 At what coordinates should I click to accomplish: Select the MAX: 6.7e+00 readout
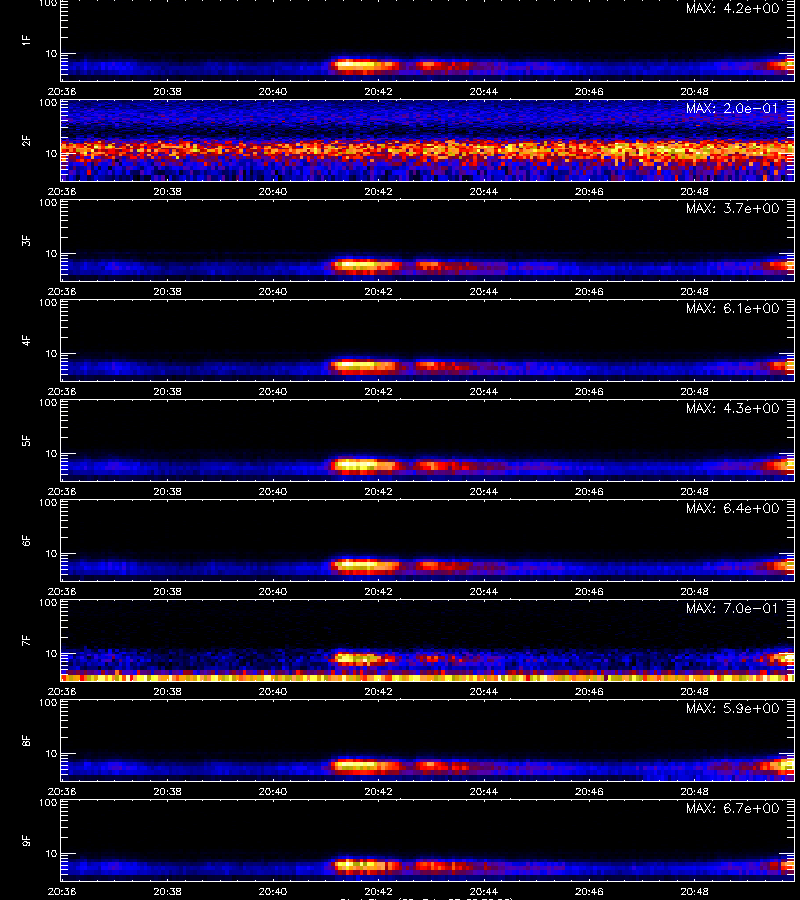[732, 808]
